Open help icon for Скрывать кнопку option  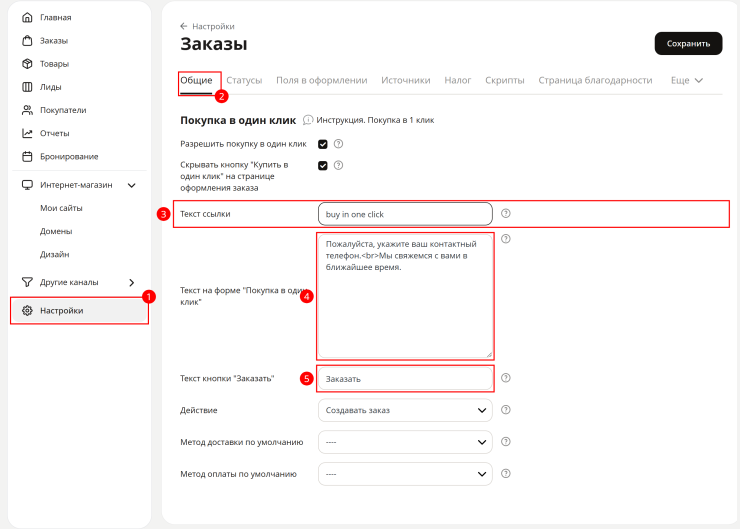tap(338, 165)
